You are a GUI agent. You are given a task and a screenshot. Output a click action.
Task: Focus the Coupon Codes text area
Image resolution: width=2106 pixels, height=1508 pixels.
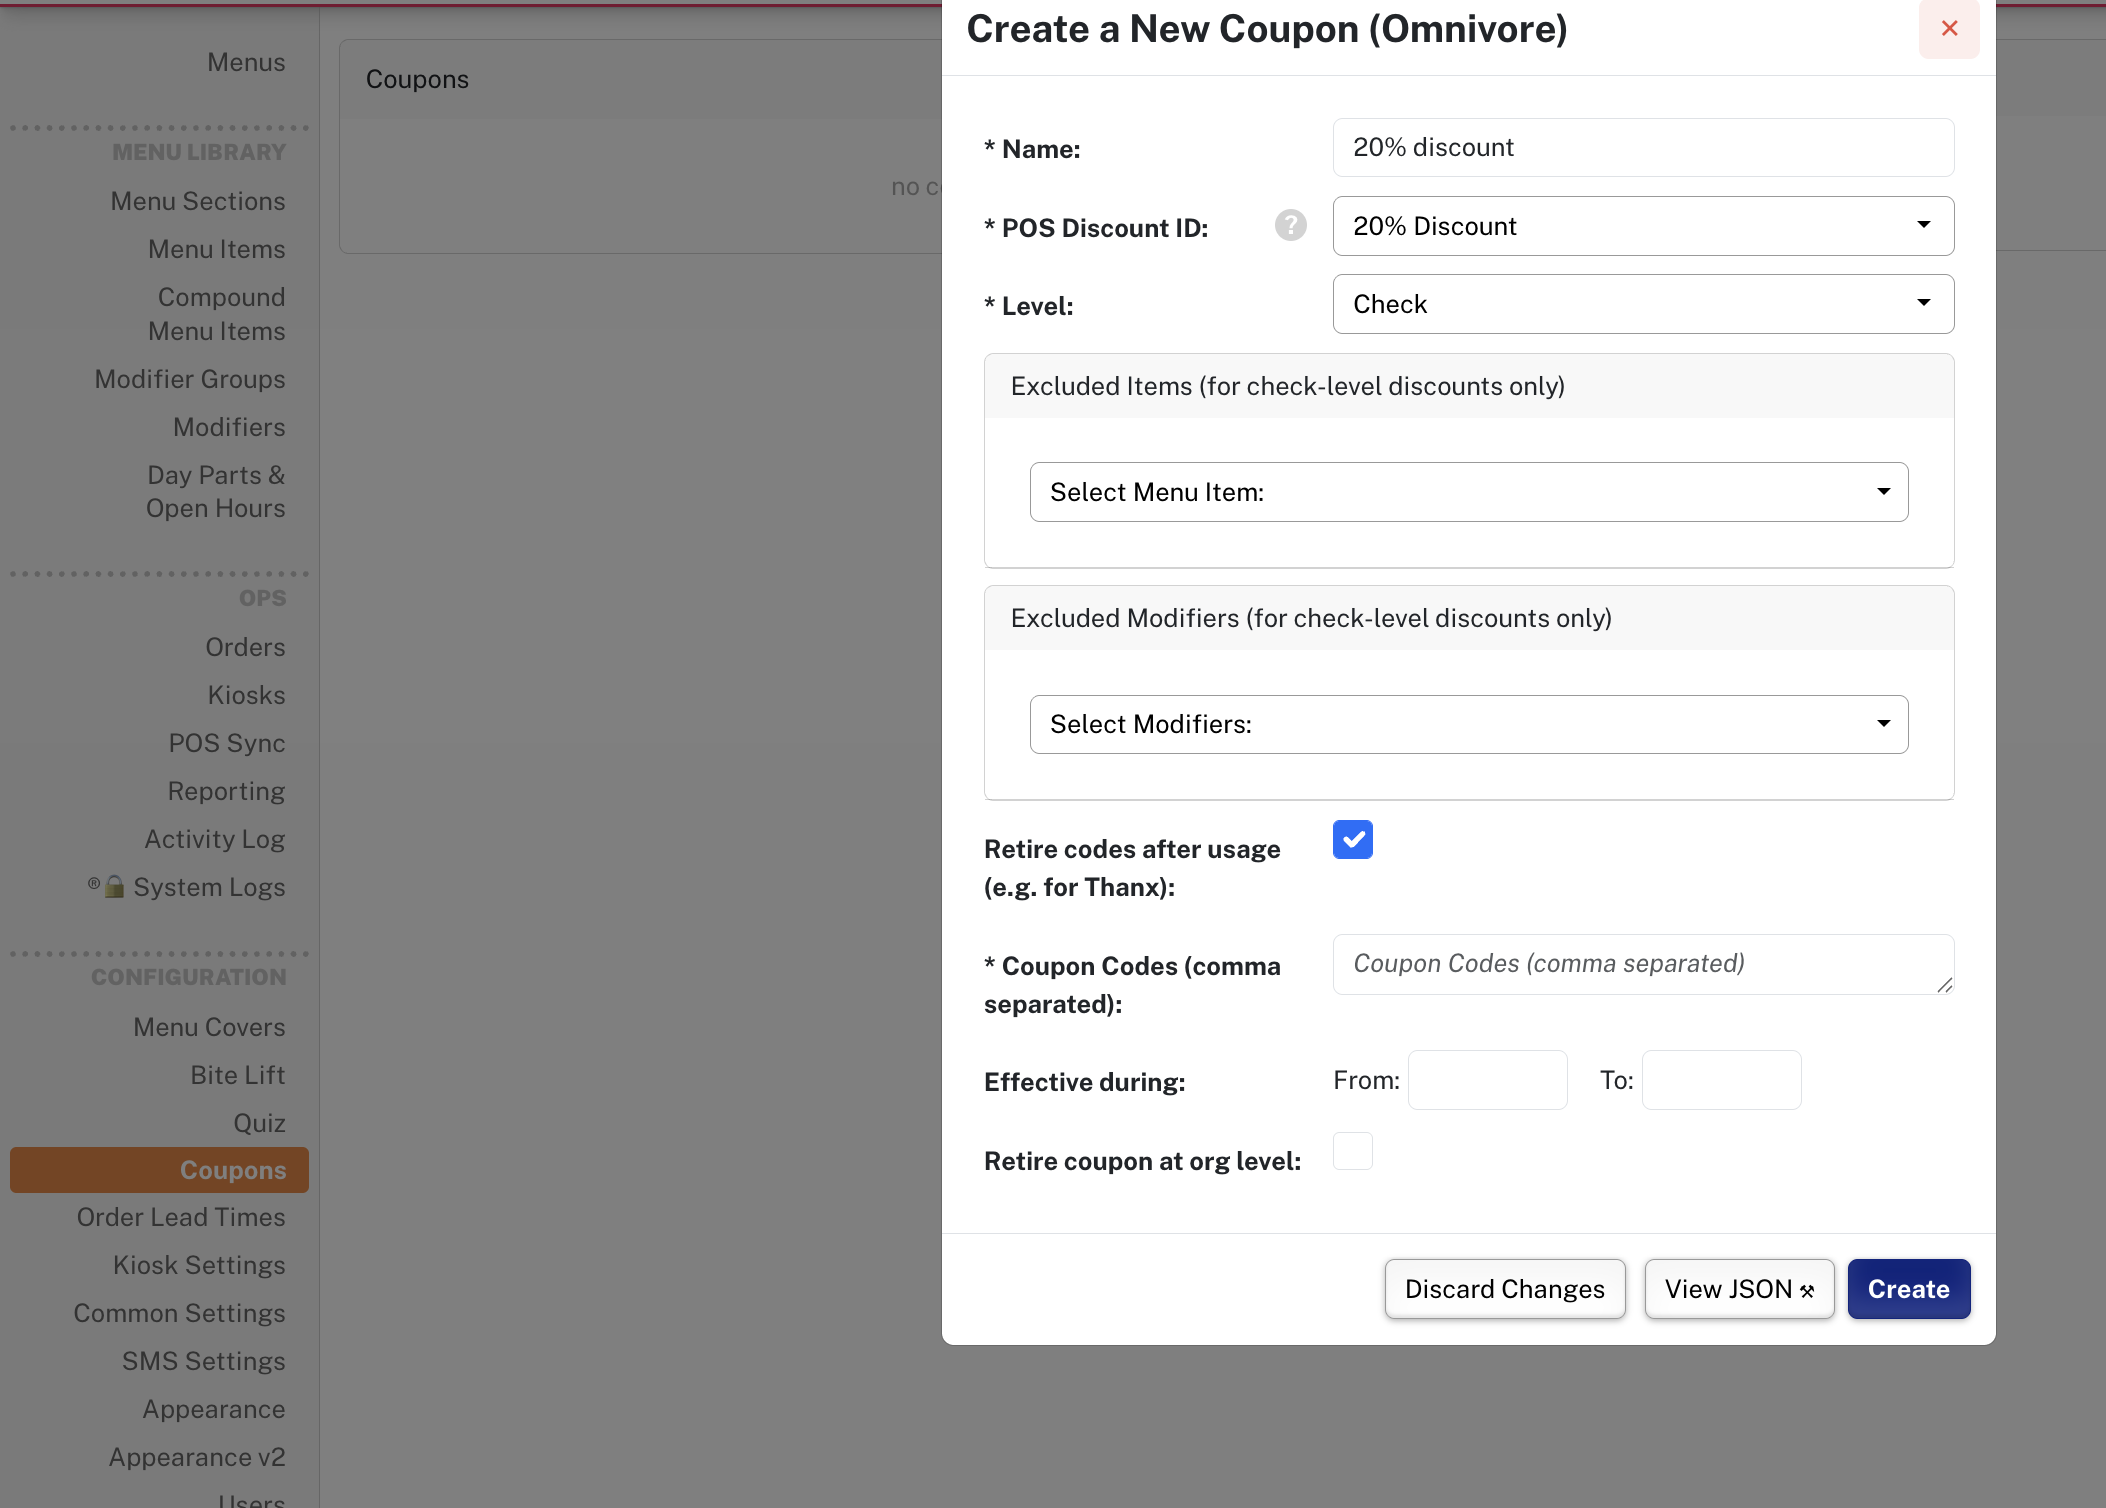pos(1643,964)
